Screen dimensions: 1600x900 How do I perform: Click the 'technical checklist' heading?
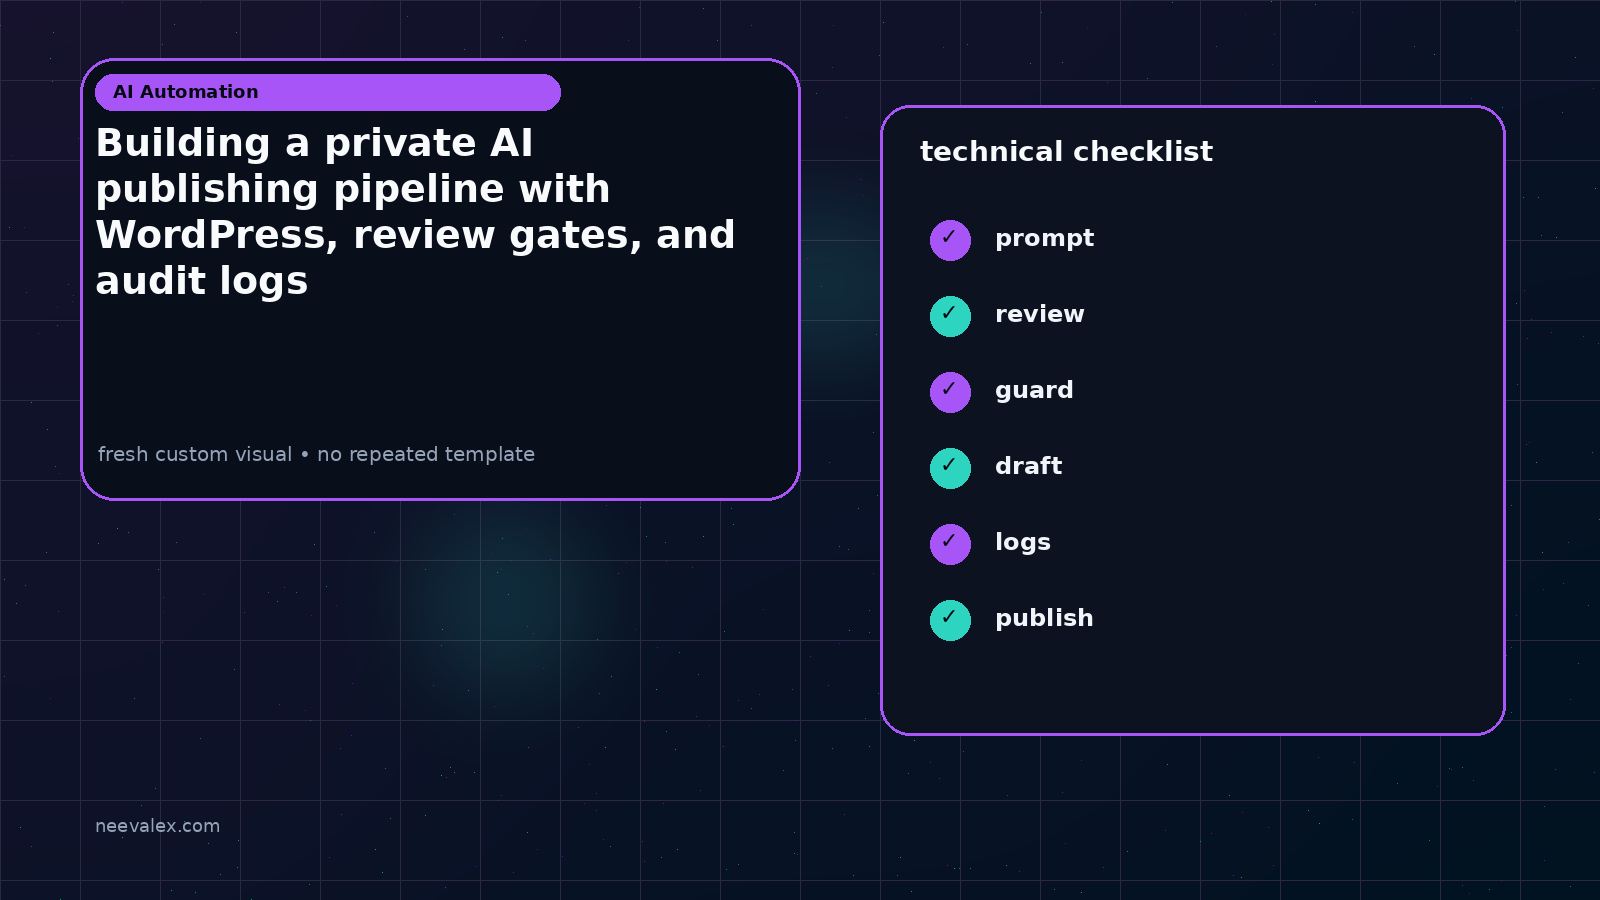coord(1066,152)
